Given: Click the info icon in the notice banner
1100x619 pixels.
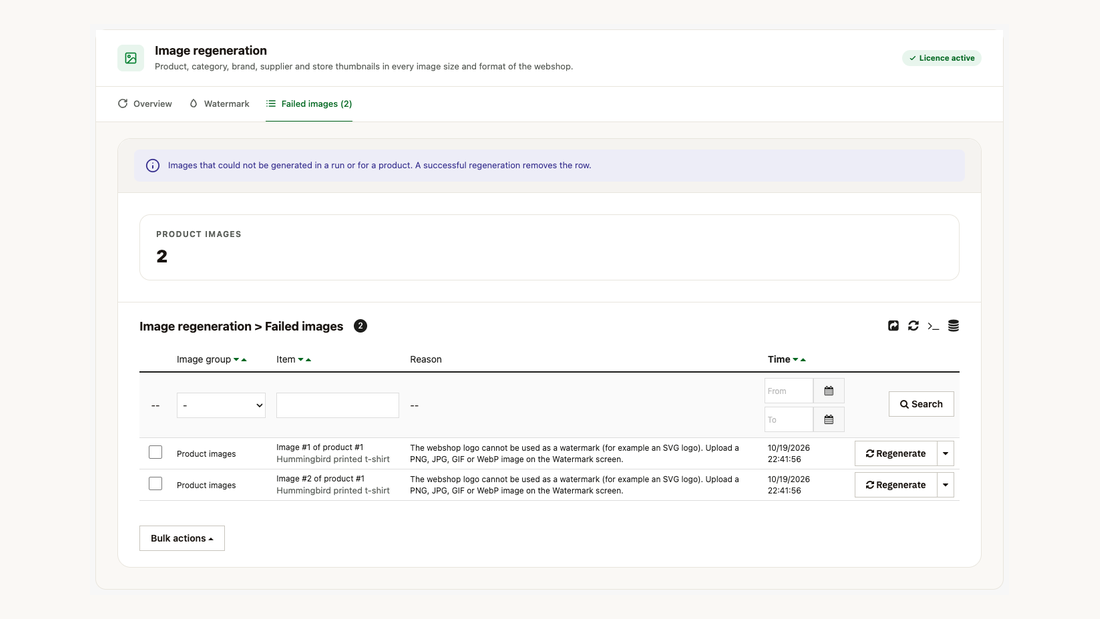Looking at the screenshot, I should (x=152, y=166).
